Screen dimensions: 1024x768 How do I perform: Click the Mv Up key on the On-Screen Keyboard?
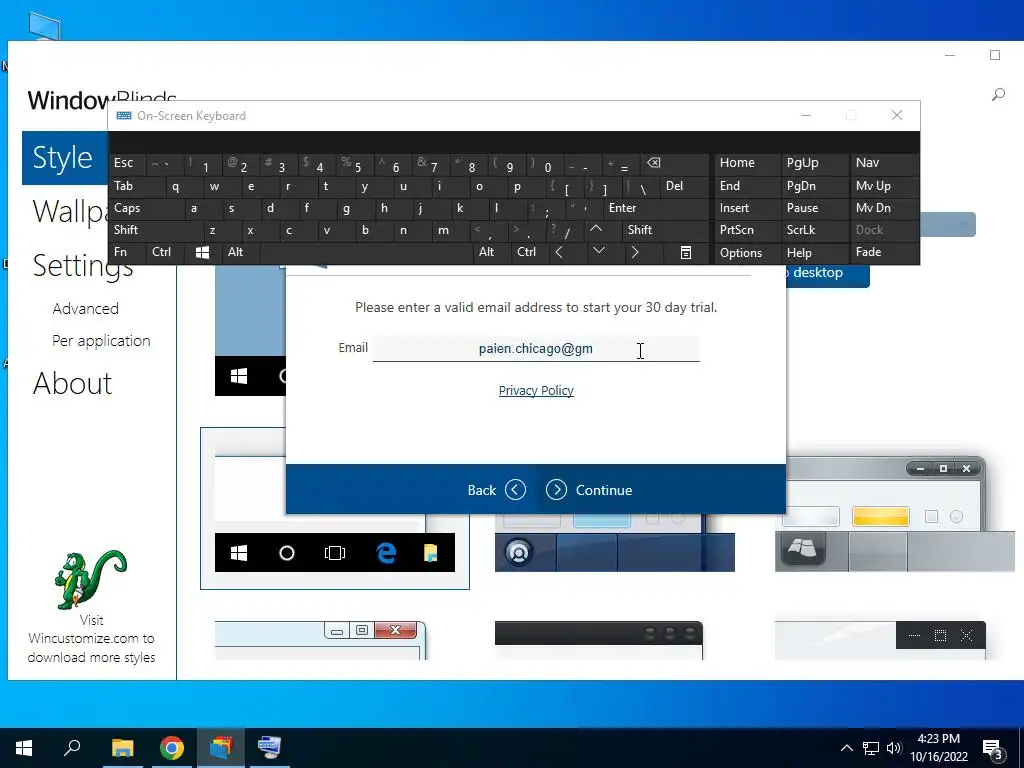(884, 186)
